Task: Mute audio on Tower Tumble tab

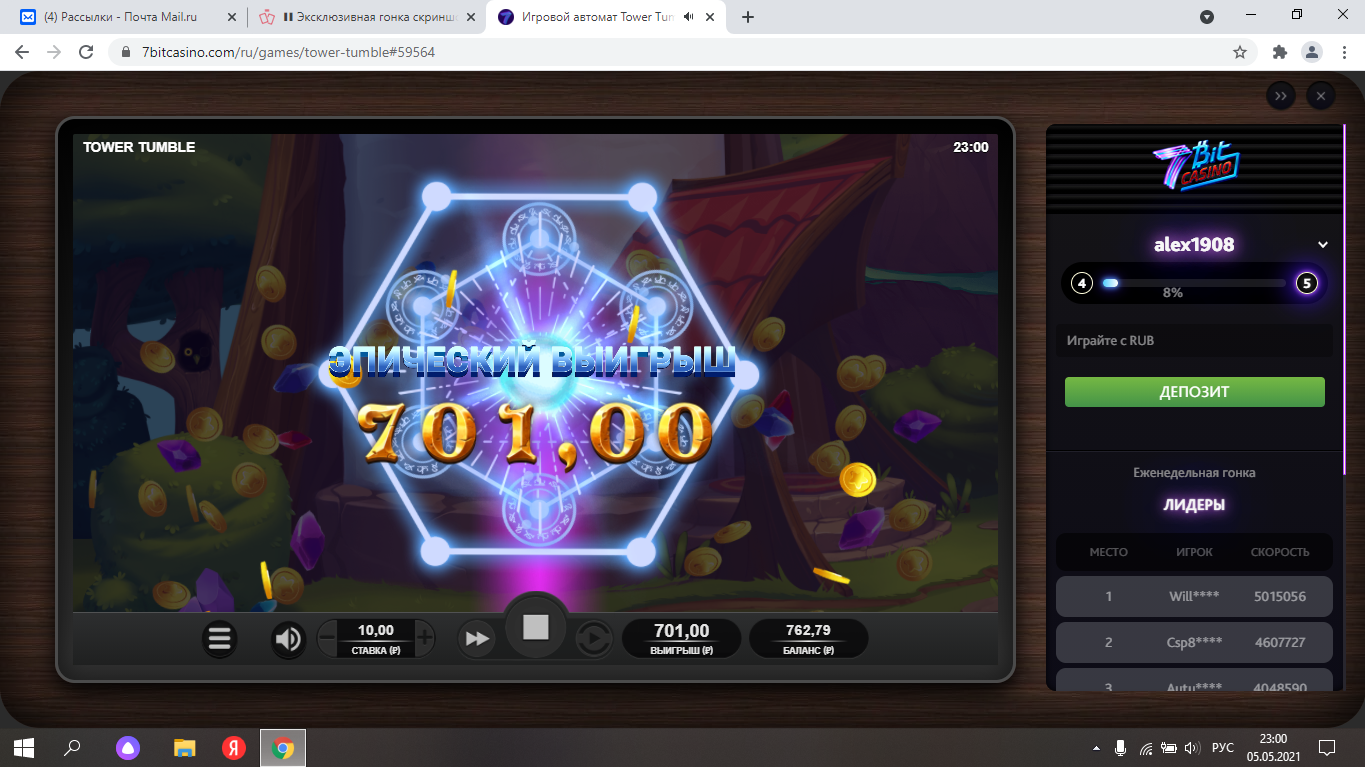Action: tap(689, 17)
